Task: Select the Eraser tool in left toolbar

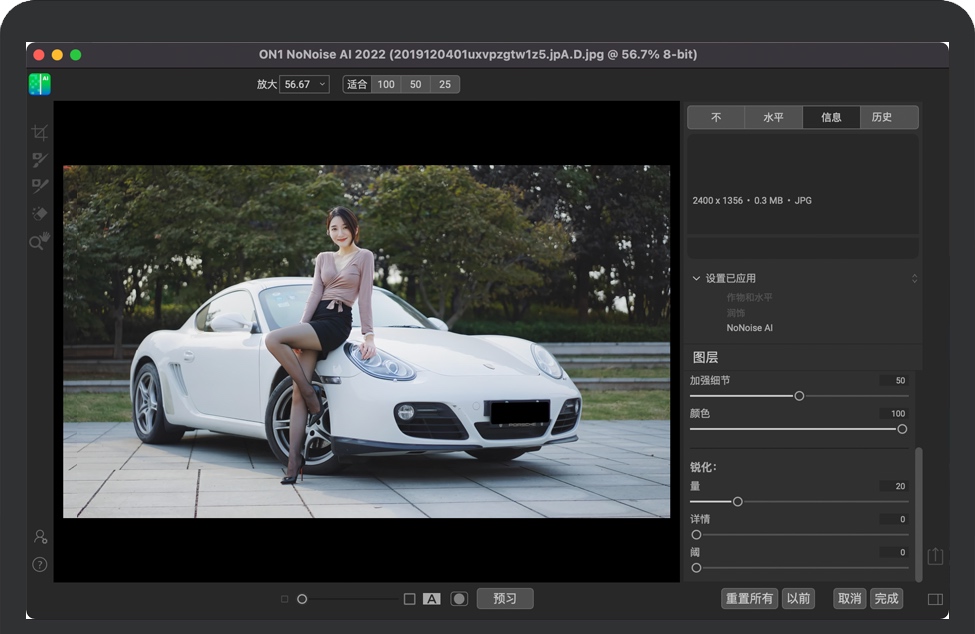Action: coord(40,213)
